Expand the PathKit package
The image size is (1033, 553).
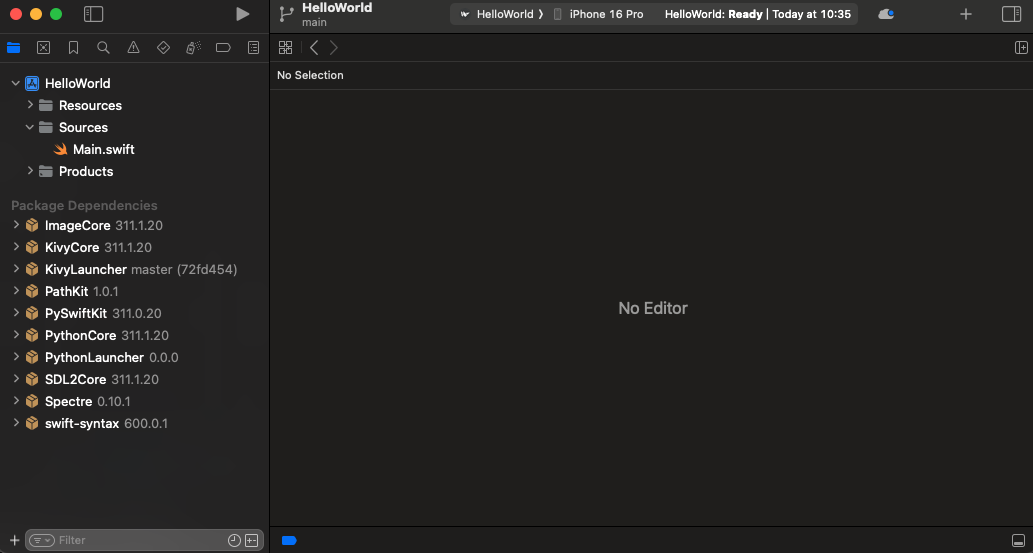click(16, 291)
